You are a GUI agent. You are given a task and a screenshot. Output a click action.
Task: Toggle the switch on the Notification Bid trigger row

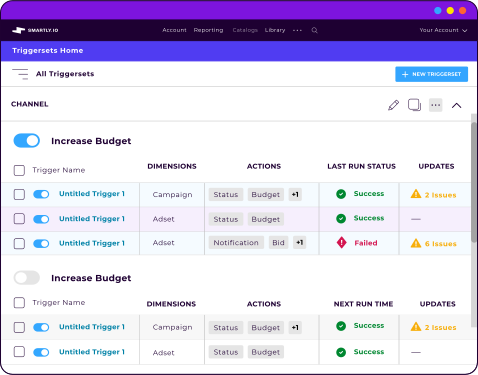click(41, 244)
